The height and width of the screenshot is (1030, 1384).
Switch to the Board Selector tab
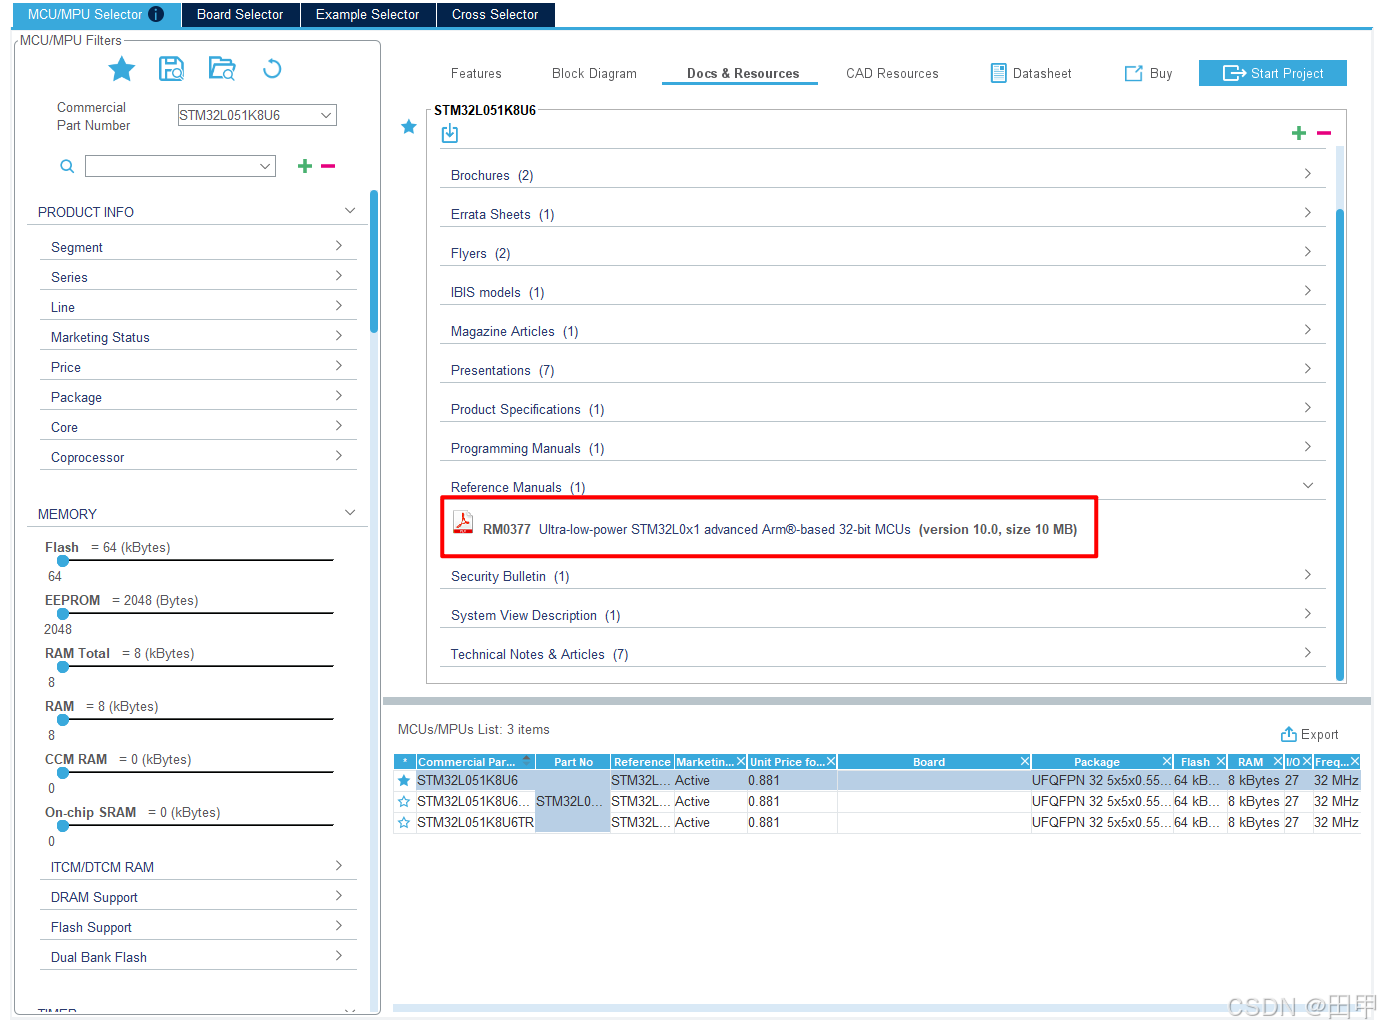(x=240, y=14)
